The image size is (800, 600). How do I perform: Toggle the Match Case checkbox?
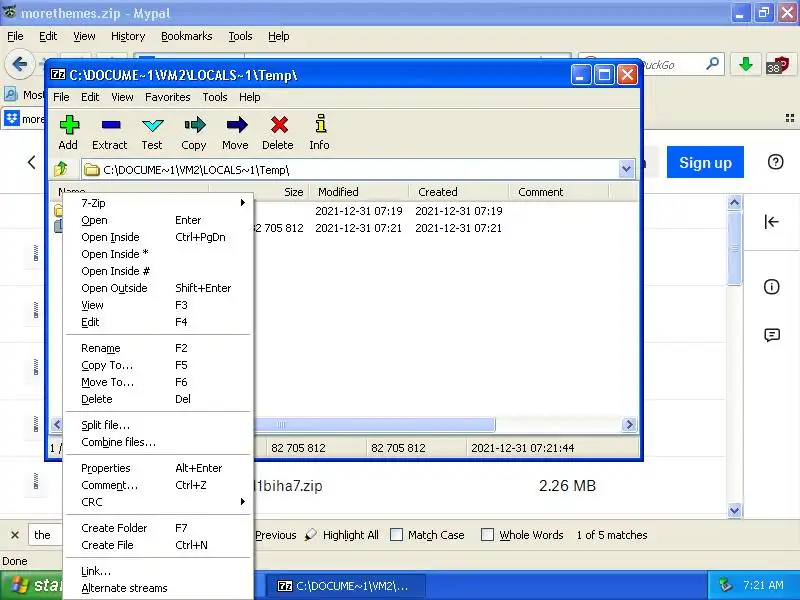point(396,535)
